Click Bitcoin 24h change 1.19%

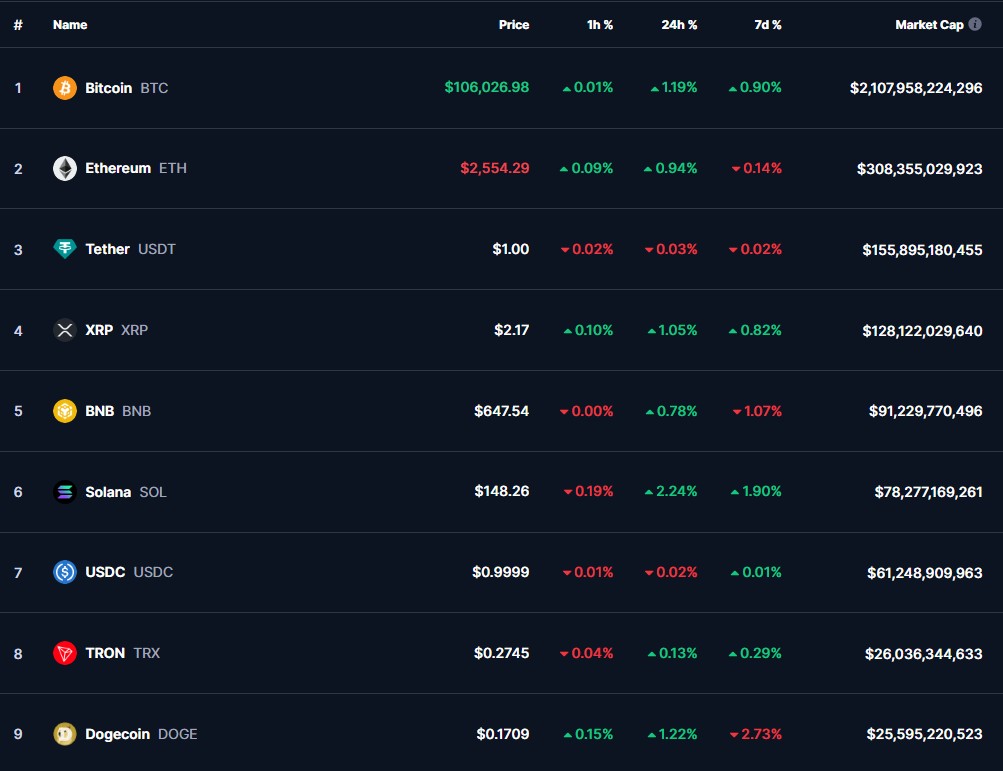pos(674,87)
